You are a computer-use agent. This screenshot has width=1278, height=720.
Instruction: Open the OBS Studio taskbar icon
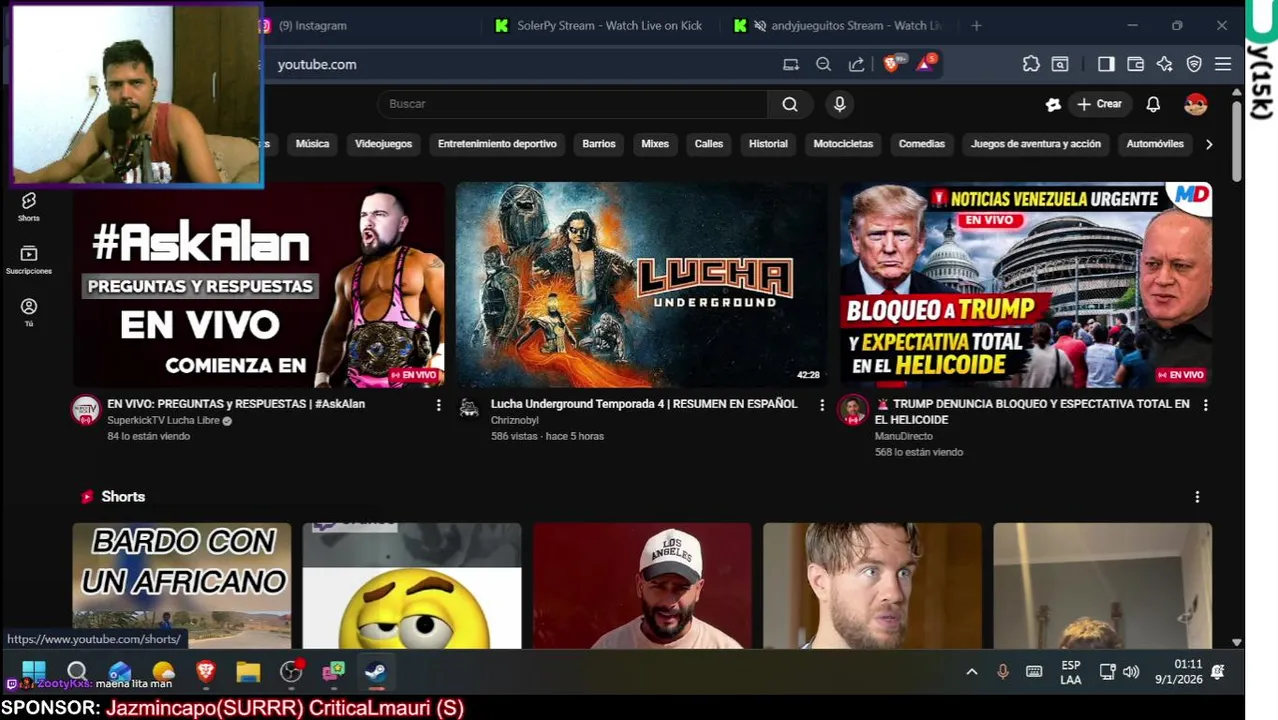coord(291,671)
